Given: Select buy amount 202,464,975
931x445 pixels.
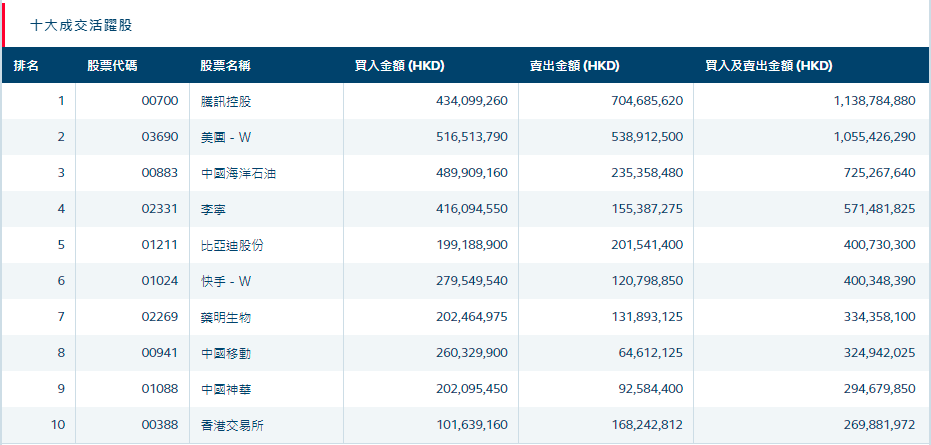Looking at the screenshot, I should pos(472,317).
